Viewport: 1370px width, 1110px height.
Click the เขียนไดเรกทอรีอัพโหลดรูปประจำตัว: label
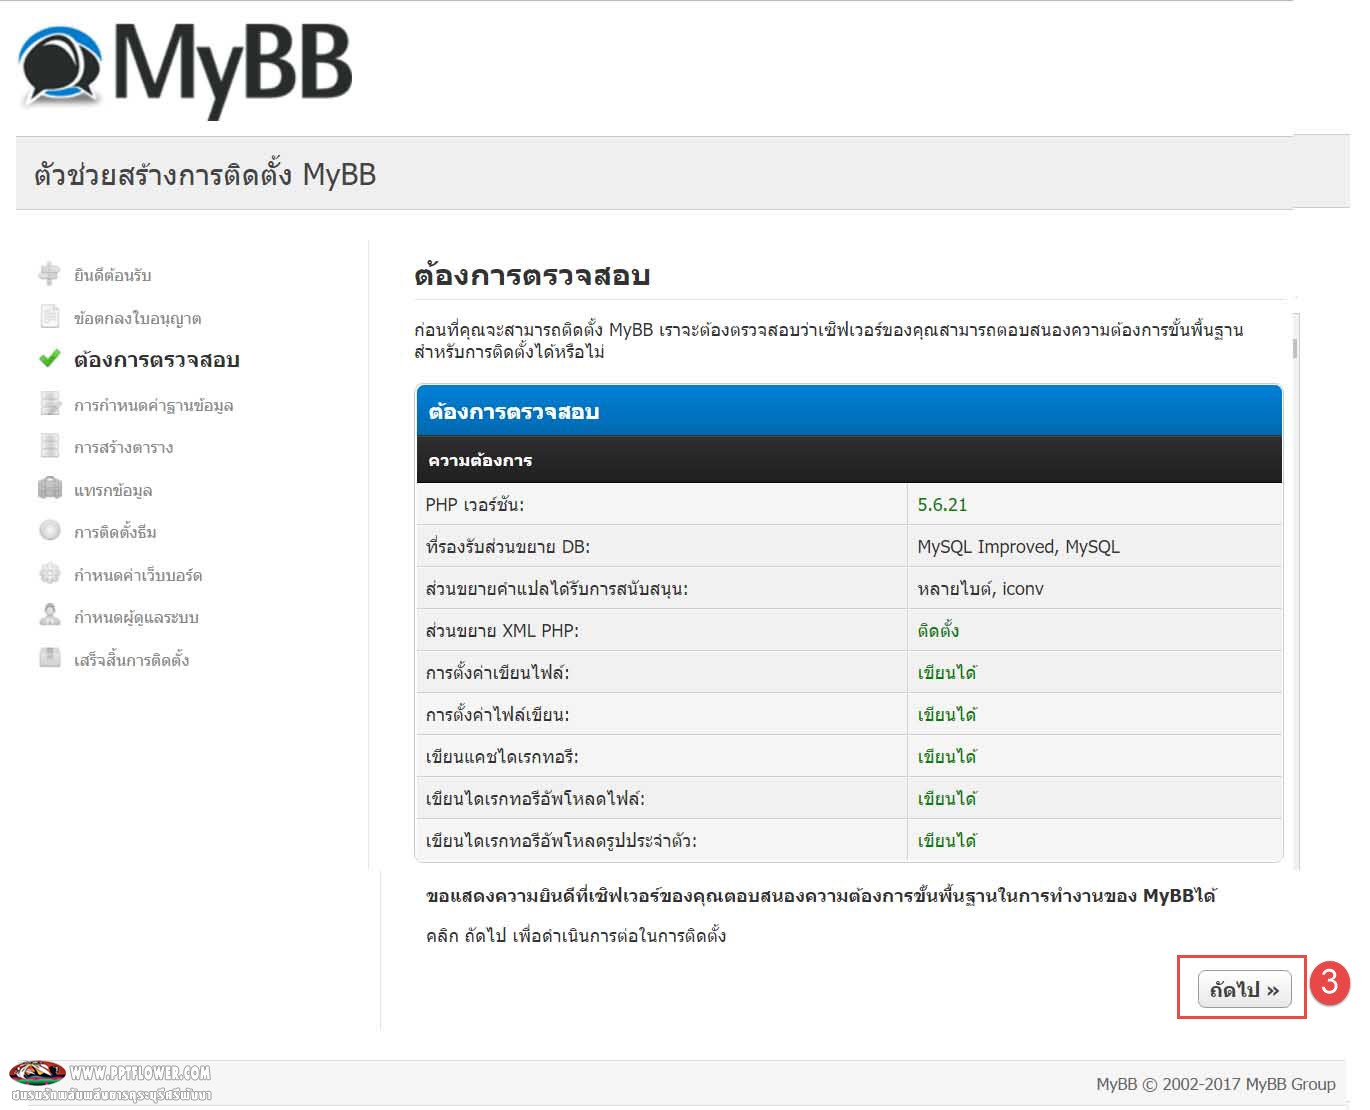tap(562, 841)
